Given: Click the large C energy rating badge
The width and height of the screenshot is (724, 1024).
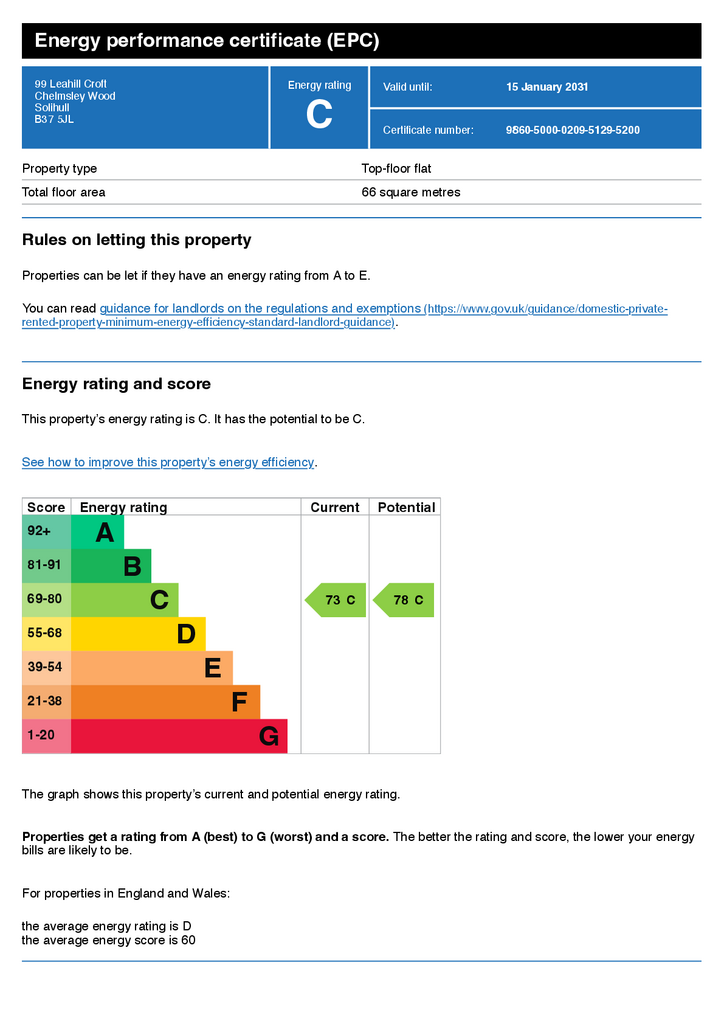Looking at the screenshot, I should pos(319,114).
